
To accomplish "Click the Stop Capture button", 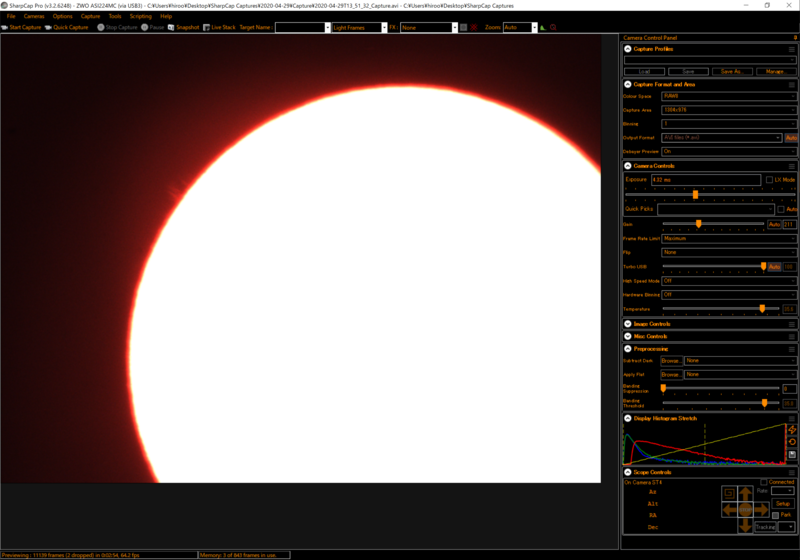I will [x=117, y=28].
